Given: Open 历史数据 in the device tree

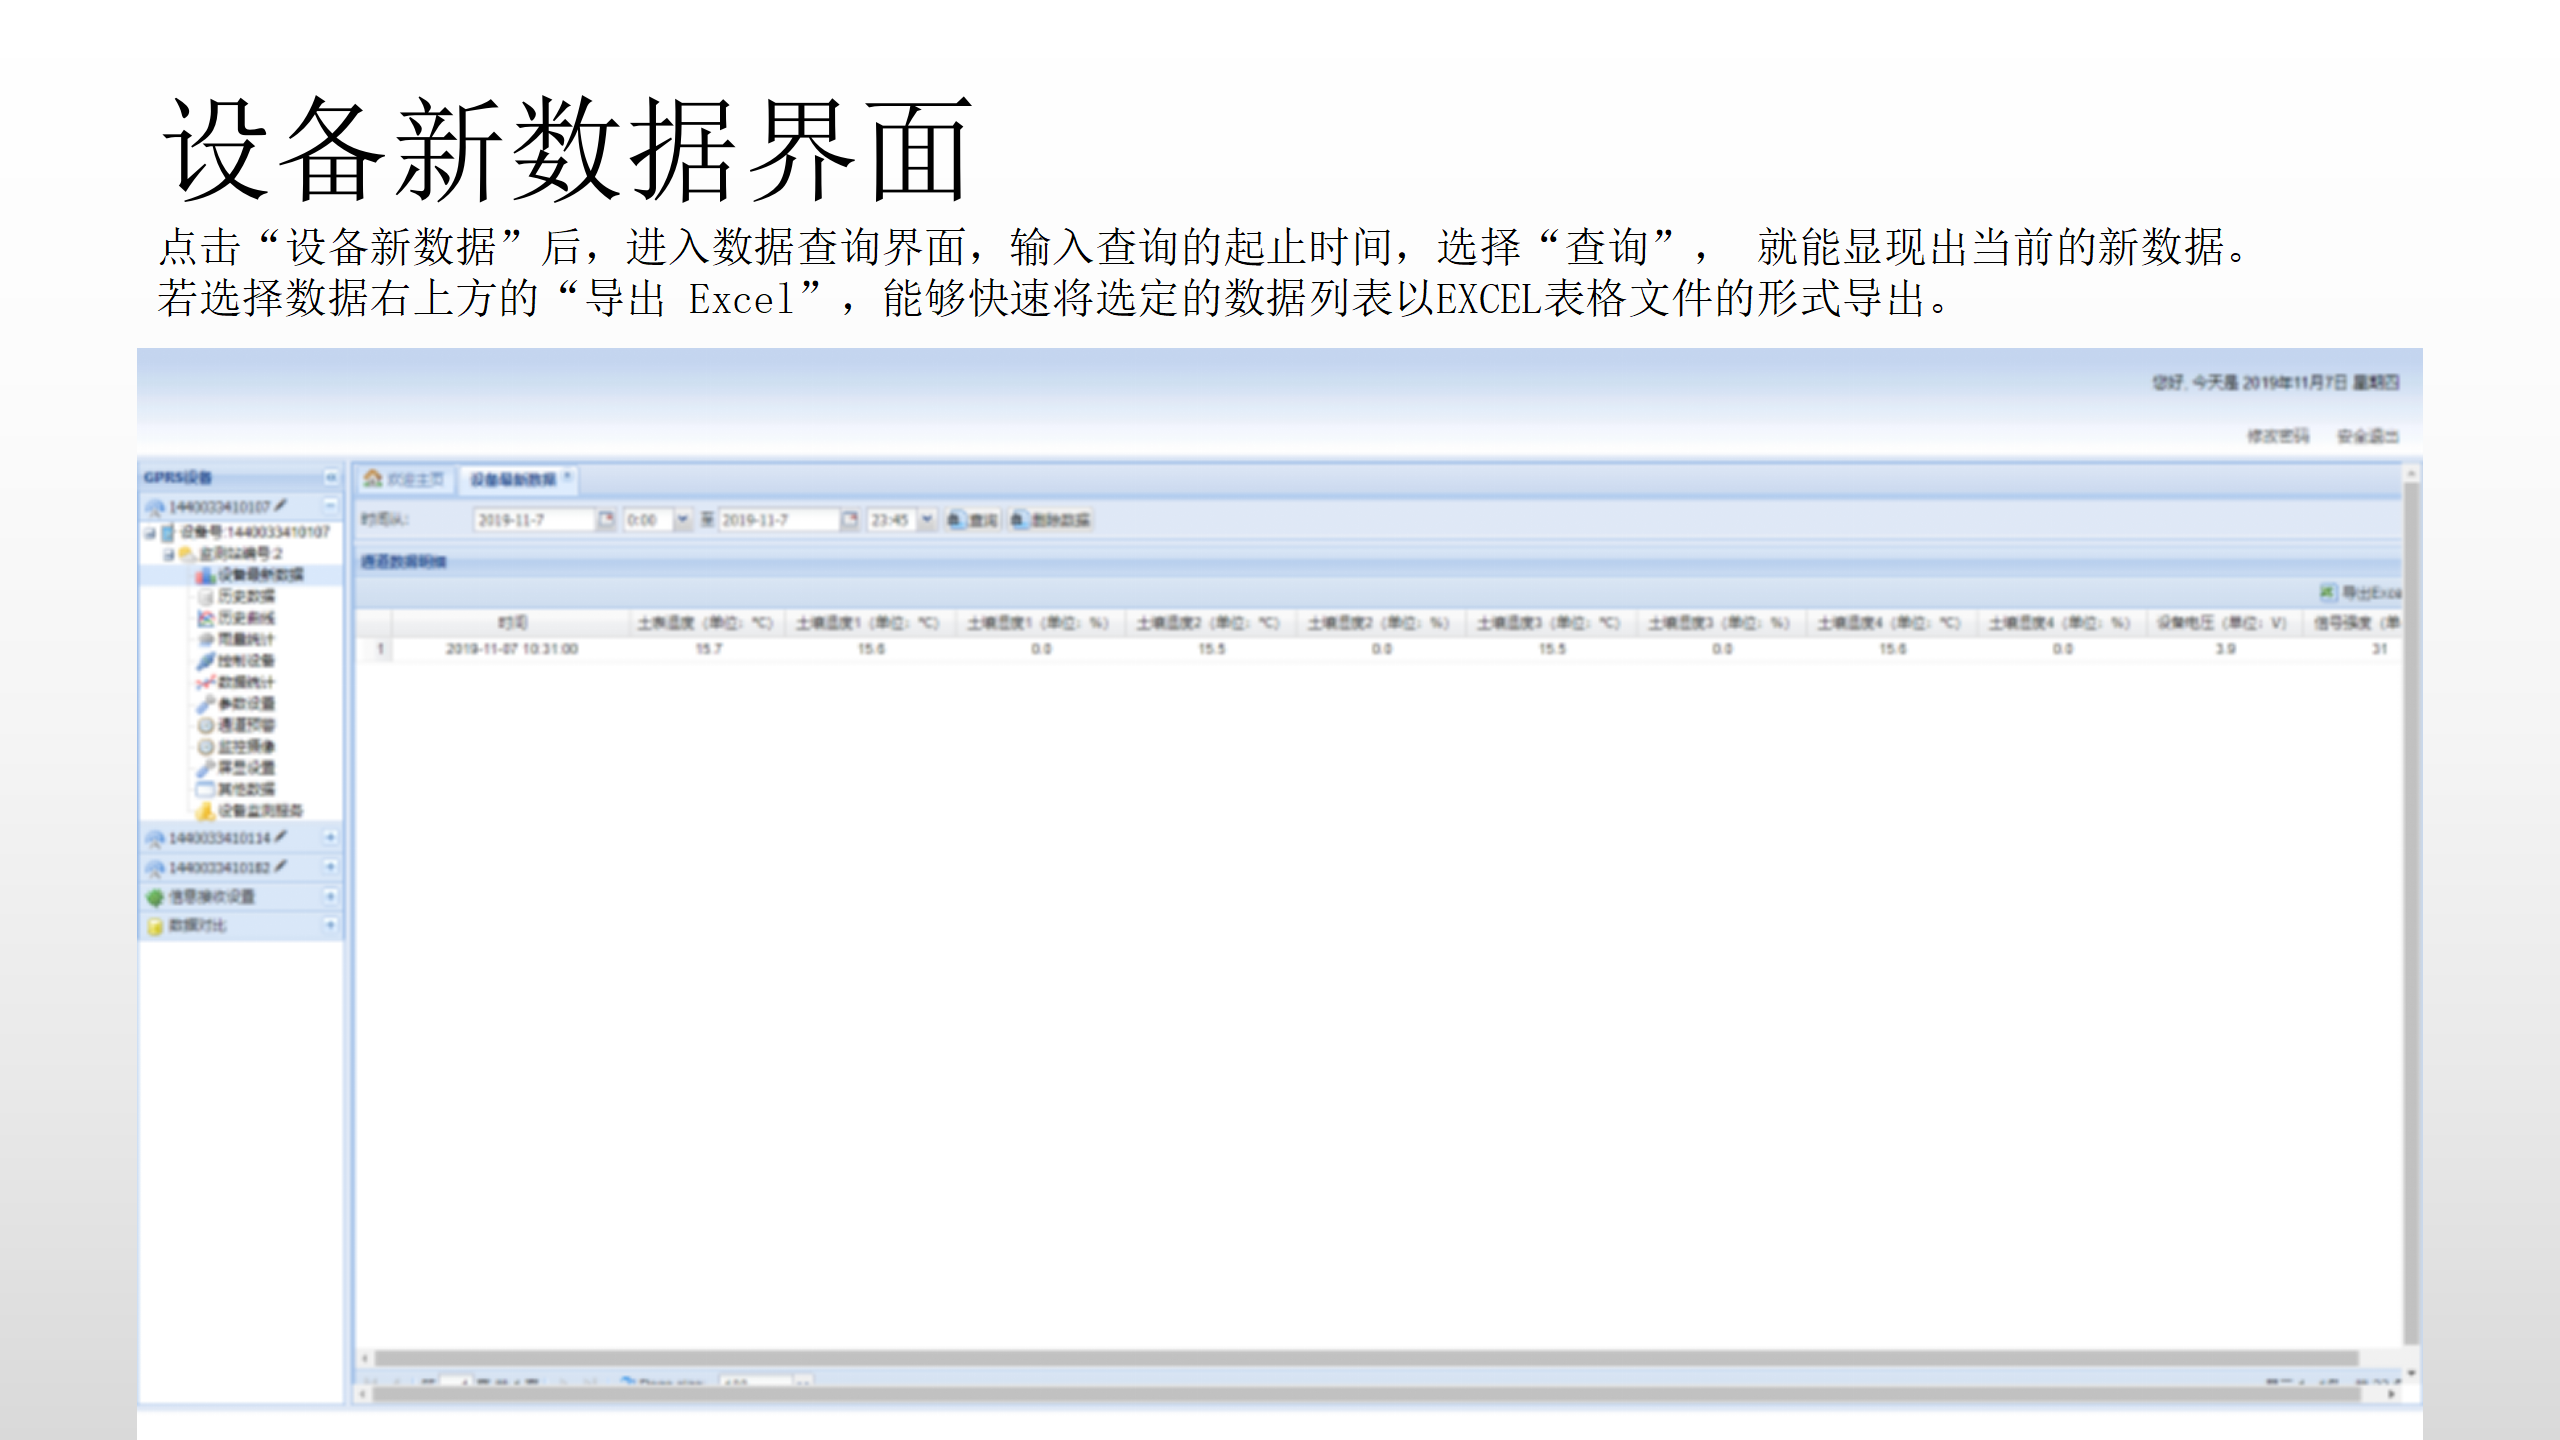Looking at the screenshot, I should pos(246,596).
